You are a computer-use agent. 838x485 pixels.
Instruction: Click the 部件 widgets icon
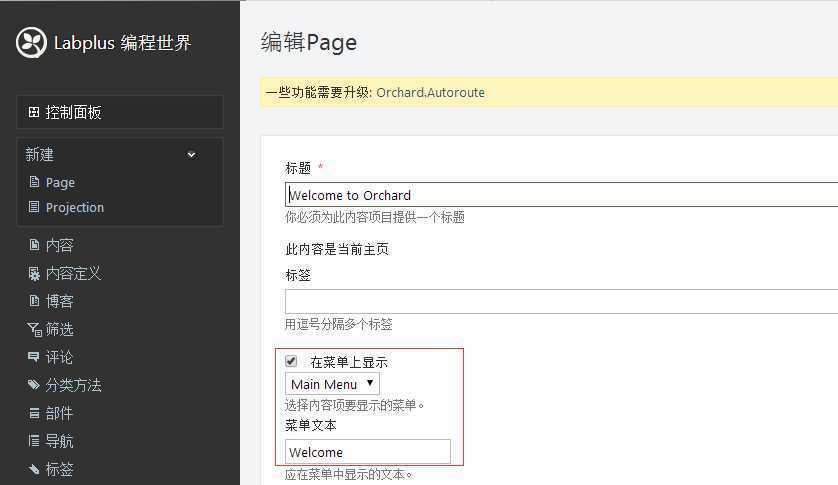point(34,413)
